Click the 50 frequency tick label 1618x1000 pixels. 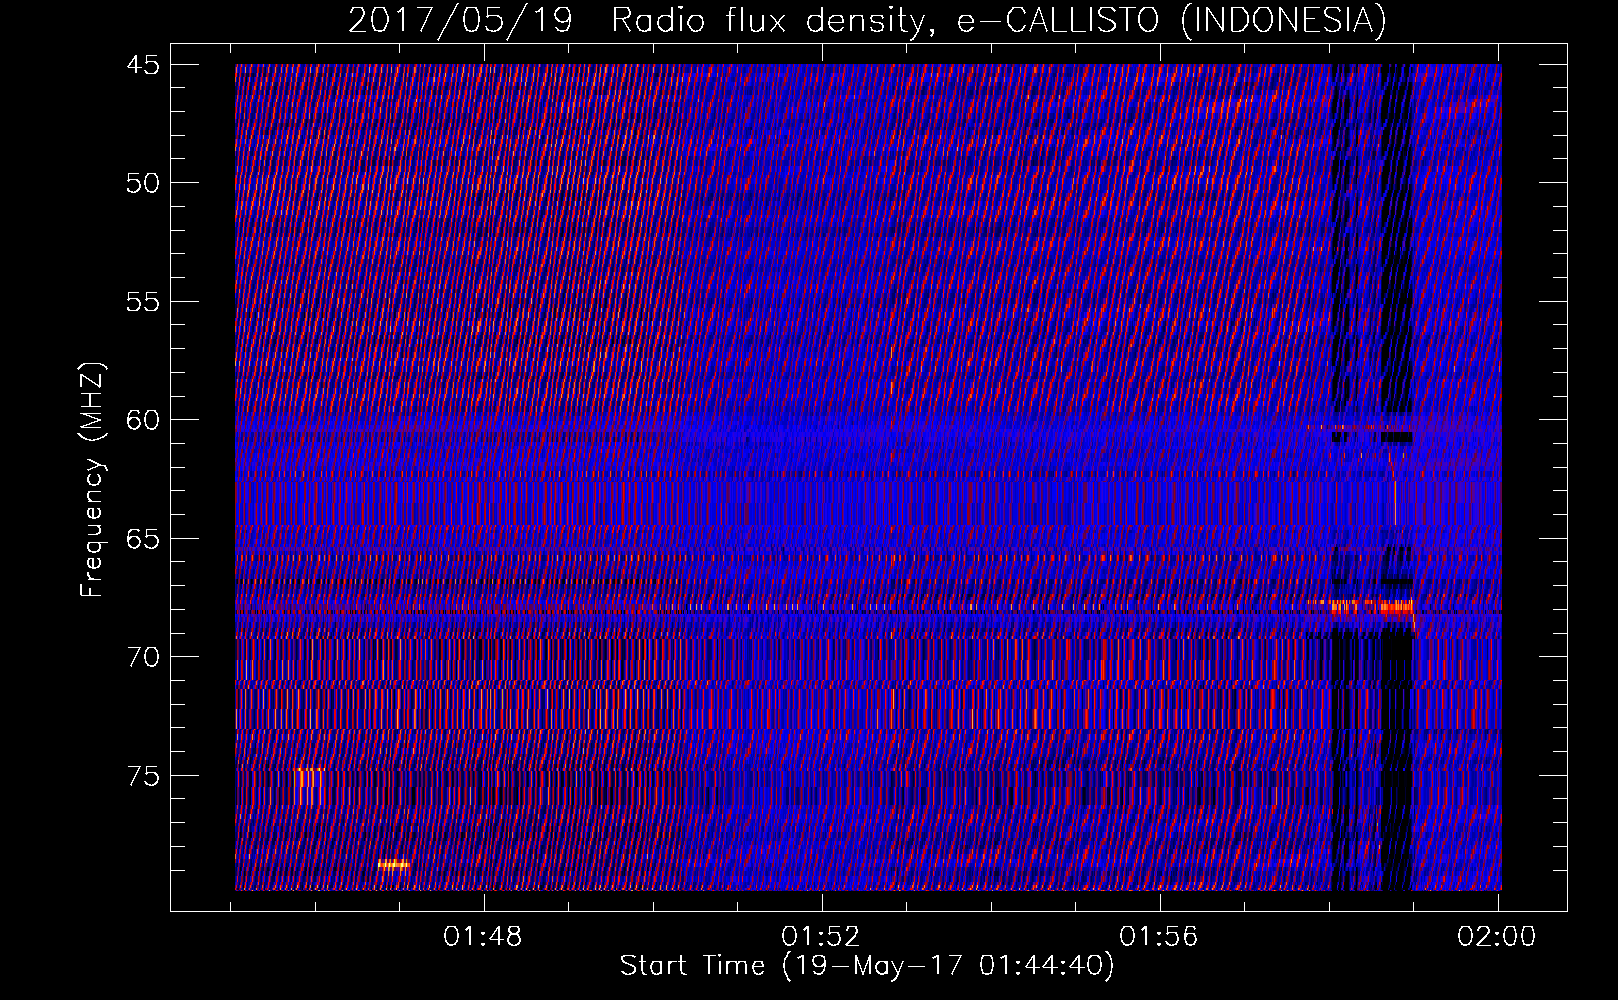143,183
